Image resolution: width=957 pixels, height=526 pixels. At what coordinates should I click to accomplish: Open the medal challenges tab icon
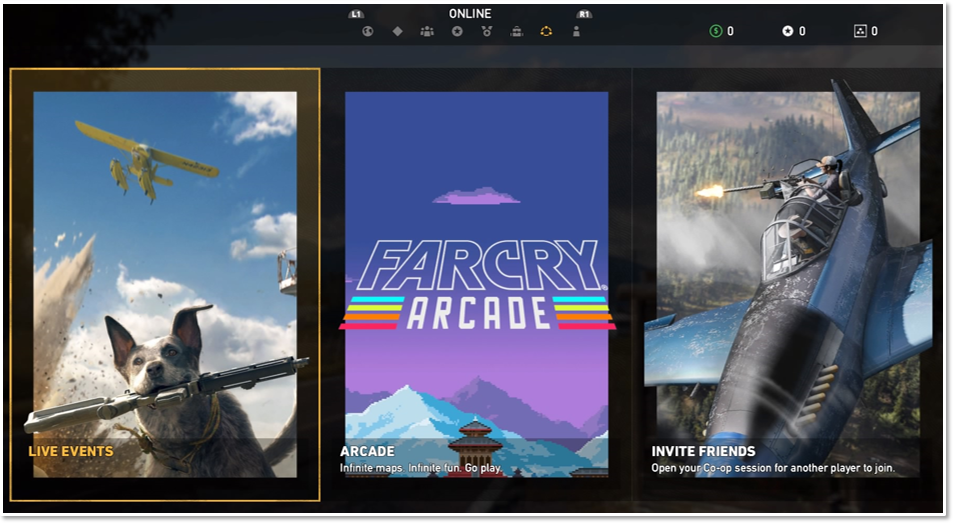(x=486, y=31)
